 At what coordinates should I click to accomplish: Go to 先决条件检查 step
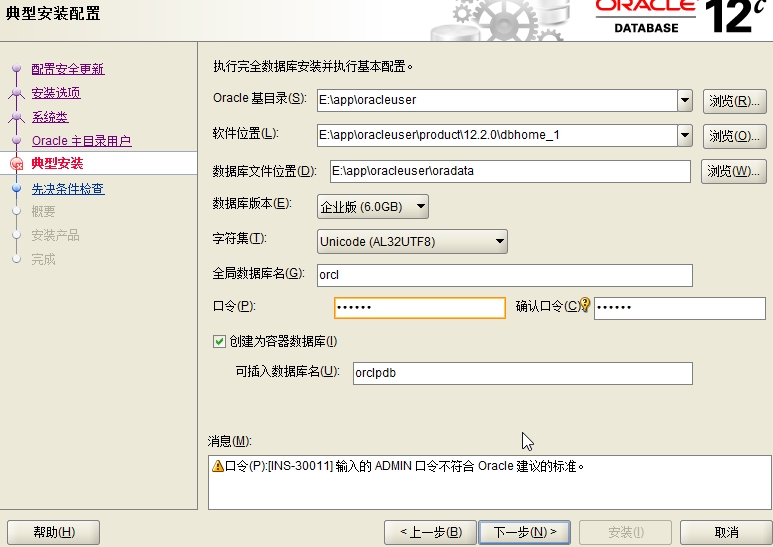[x=68, y=189]
